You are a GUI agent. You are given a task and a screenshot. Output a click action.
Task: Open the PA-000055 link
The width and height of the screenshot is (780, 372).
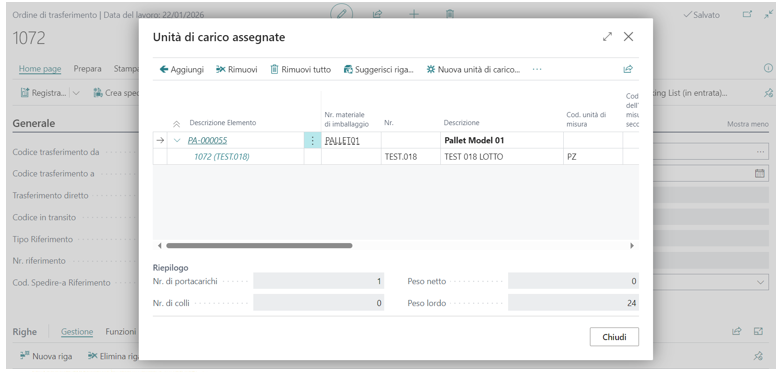(207, 141)
